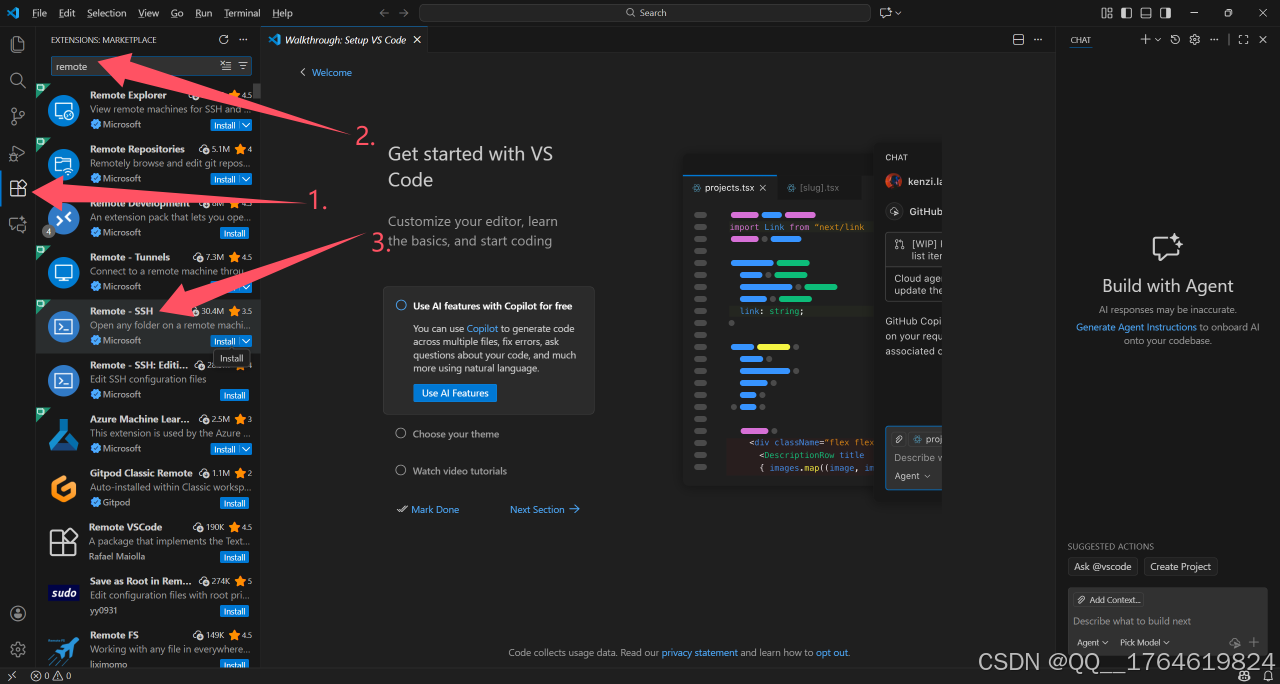Open the Agent mode dropdown
Screen dimensions: 1280x684
tap(1092, 643)
